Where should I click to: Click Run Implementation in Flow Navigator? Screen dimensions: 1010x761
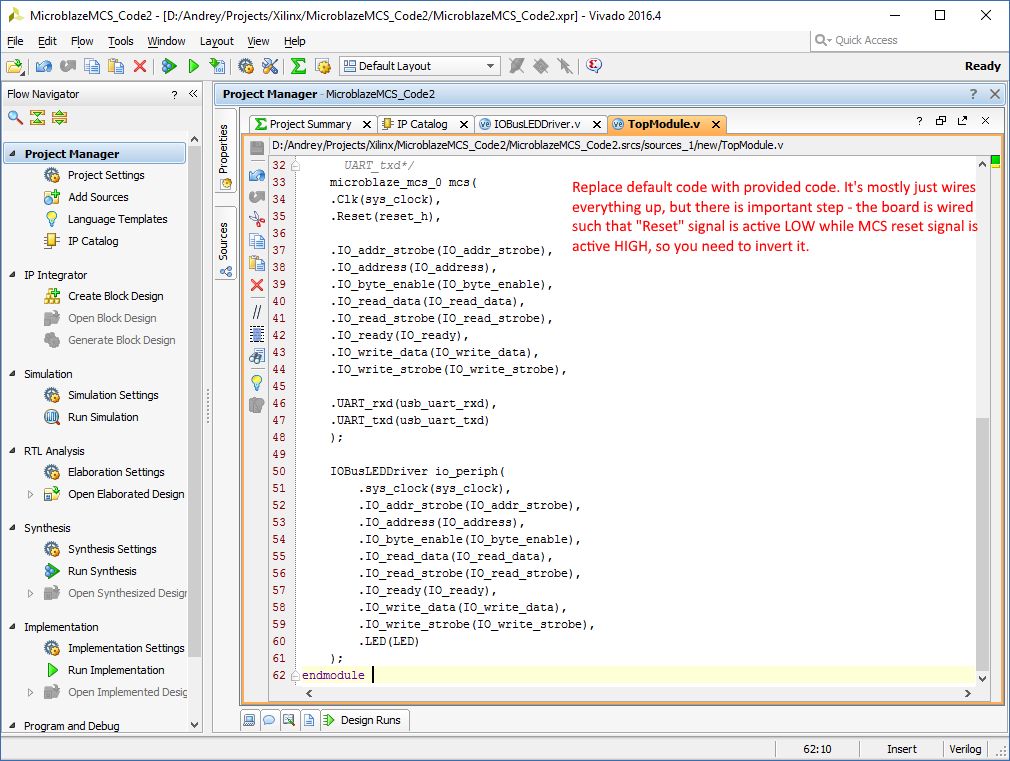point(115,670)
